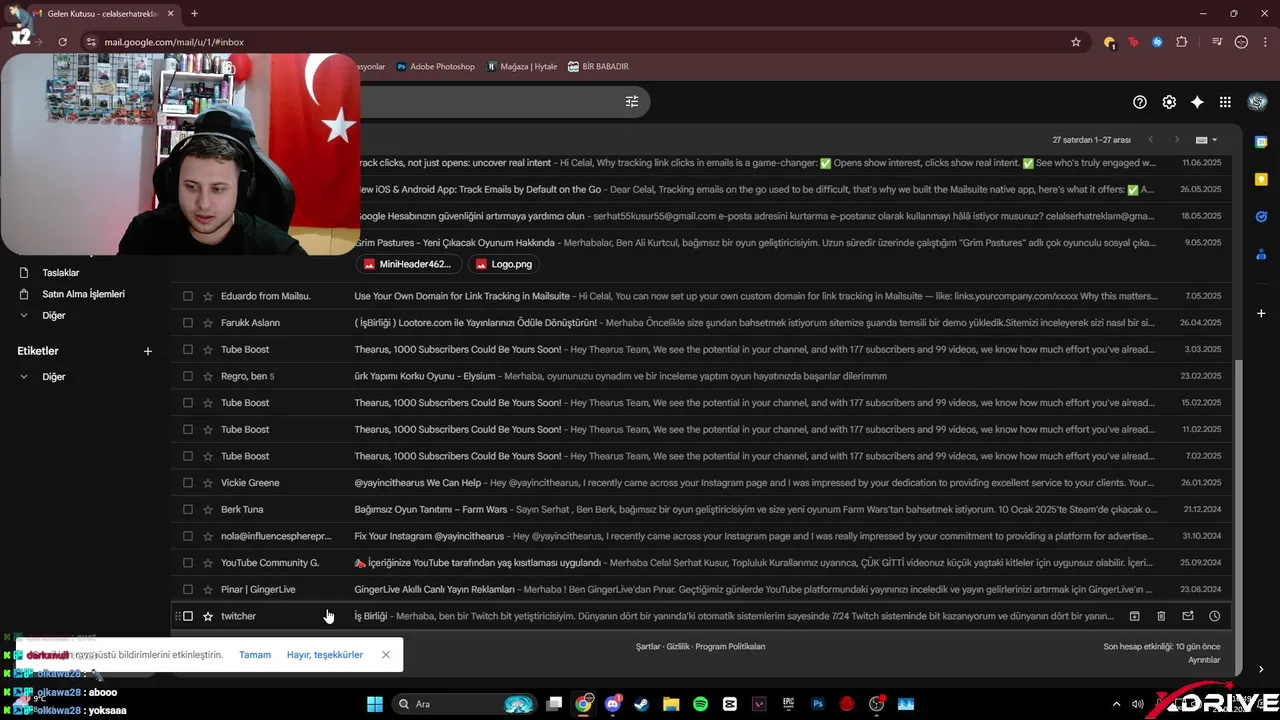Open the Gemini sparkle assistant
1280x720 pixels.
[x=1197, y=102]
